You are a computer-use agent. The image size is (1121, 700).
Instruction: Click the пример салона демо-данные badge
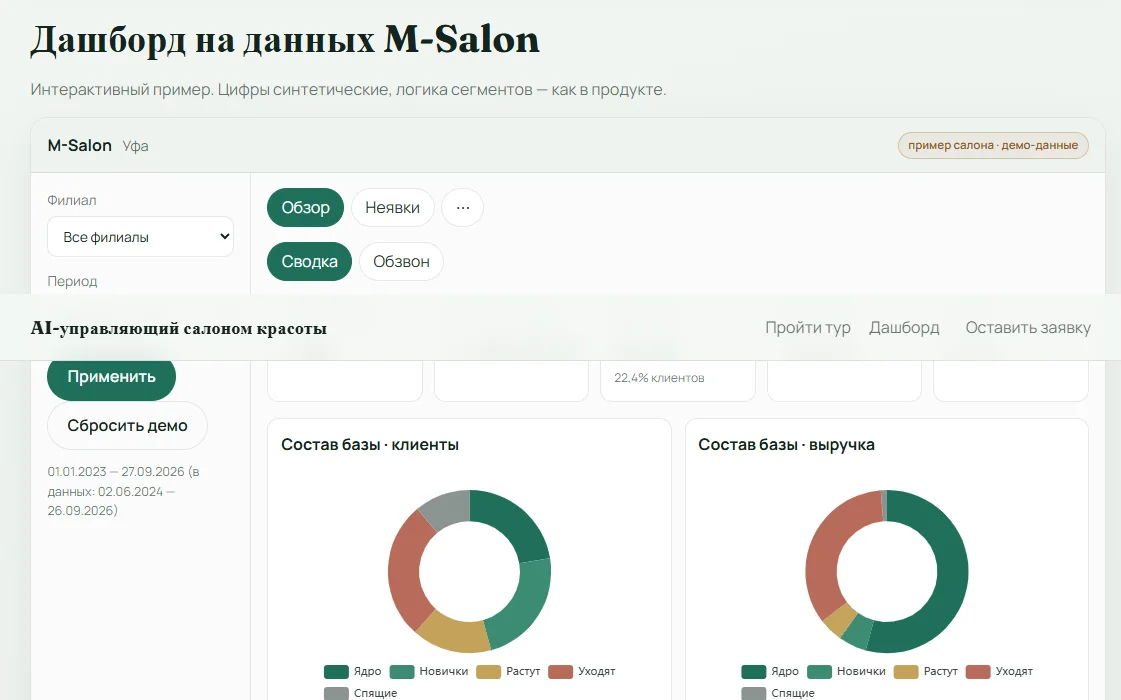pos(993,145)
